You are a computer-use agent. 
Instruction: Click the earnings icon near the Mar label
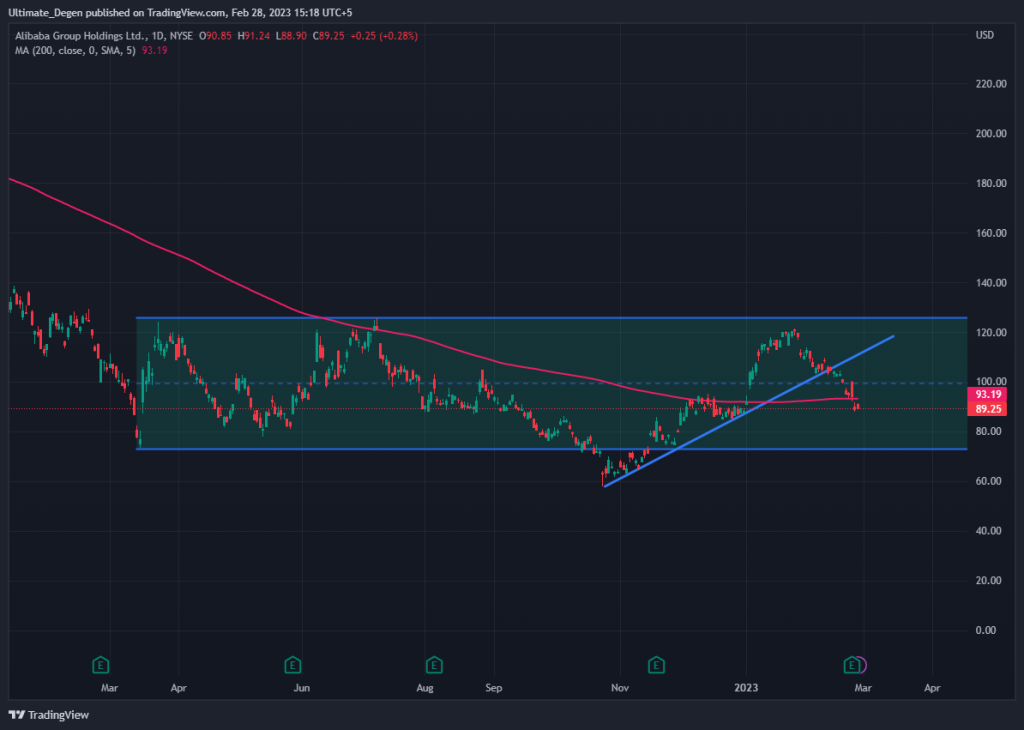coord(101,664)
